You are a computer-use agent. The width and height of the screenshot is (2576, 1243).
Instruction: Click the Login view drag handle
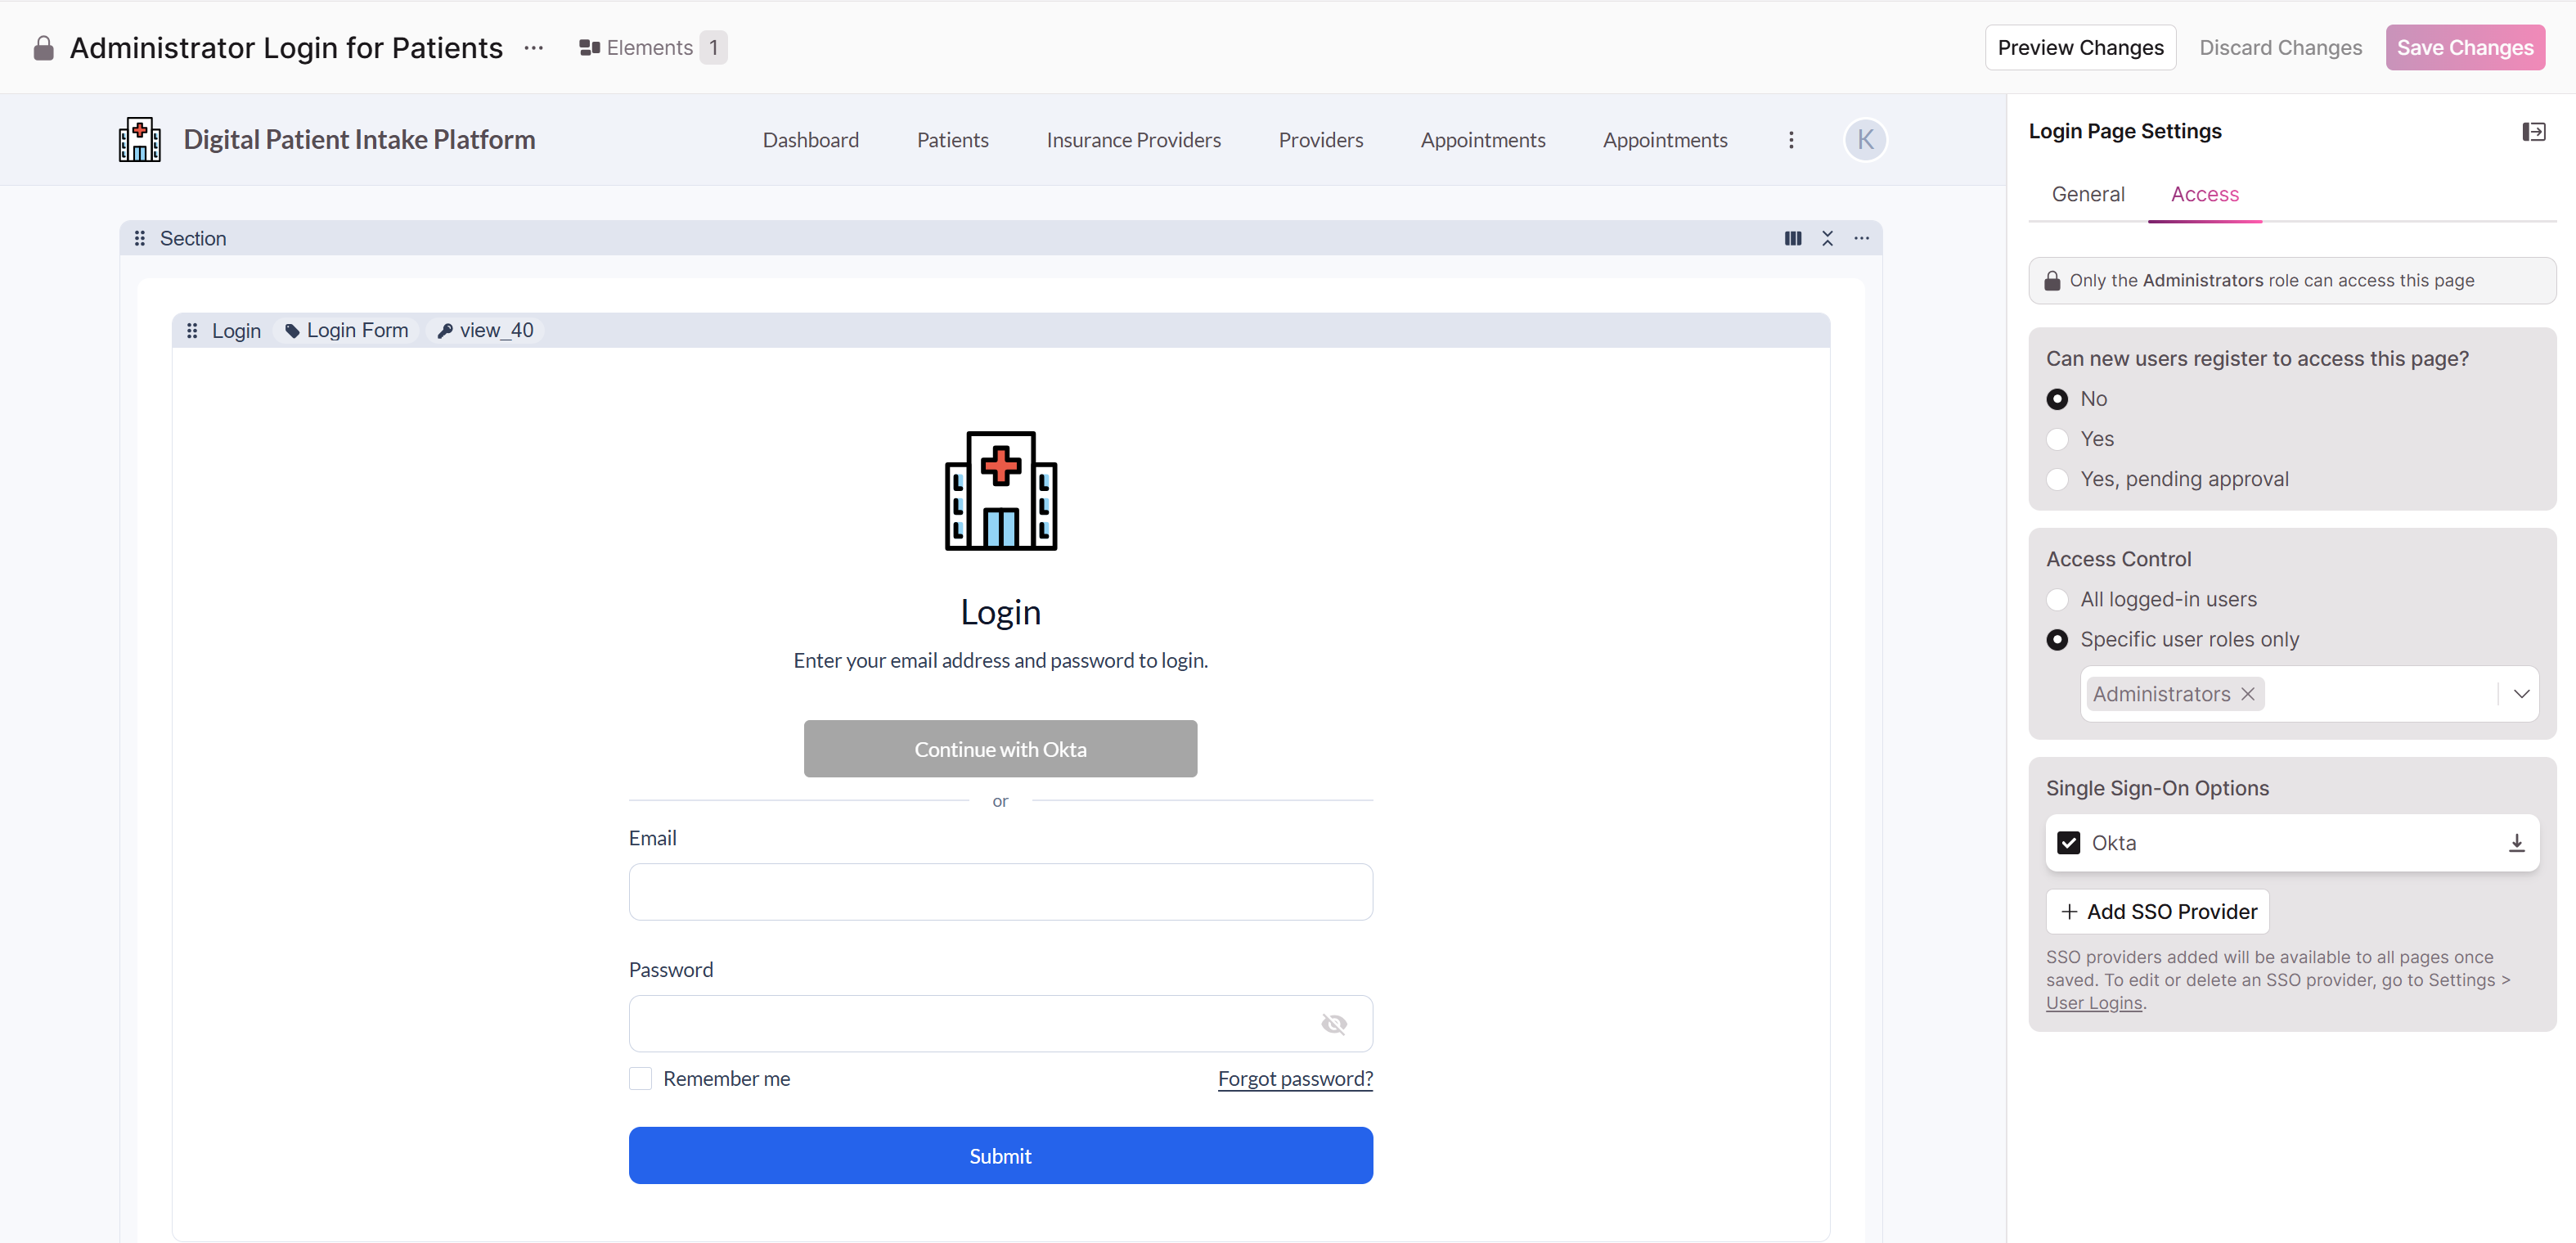pos(192,331)
